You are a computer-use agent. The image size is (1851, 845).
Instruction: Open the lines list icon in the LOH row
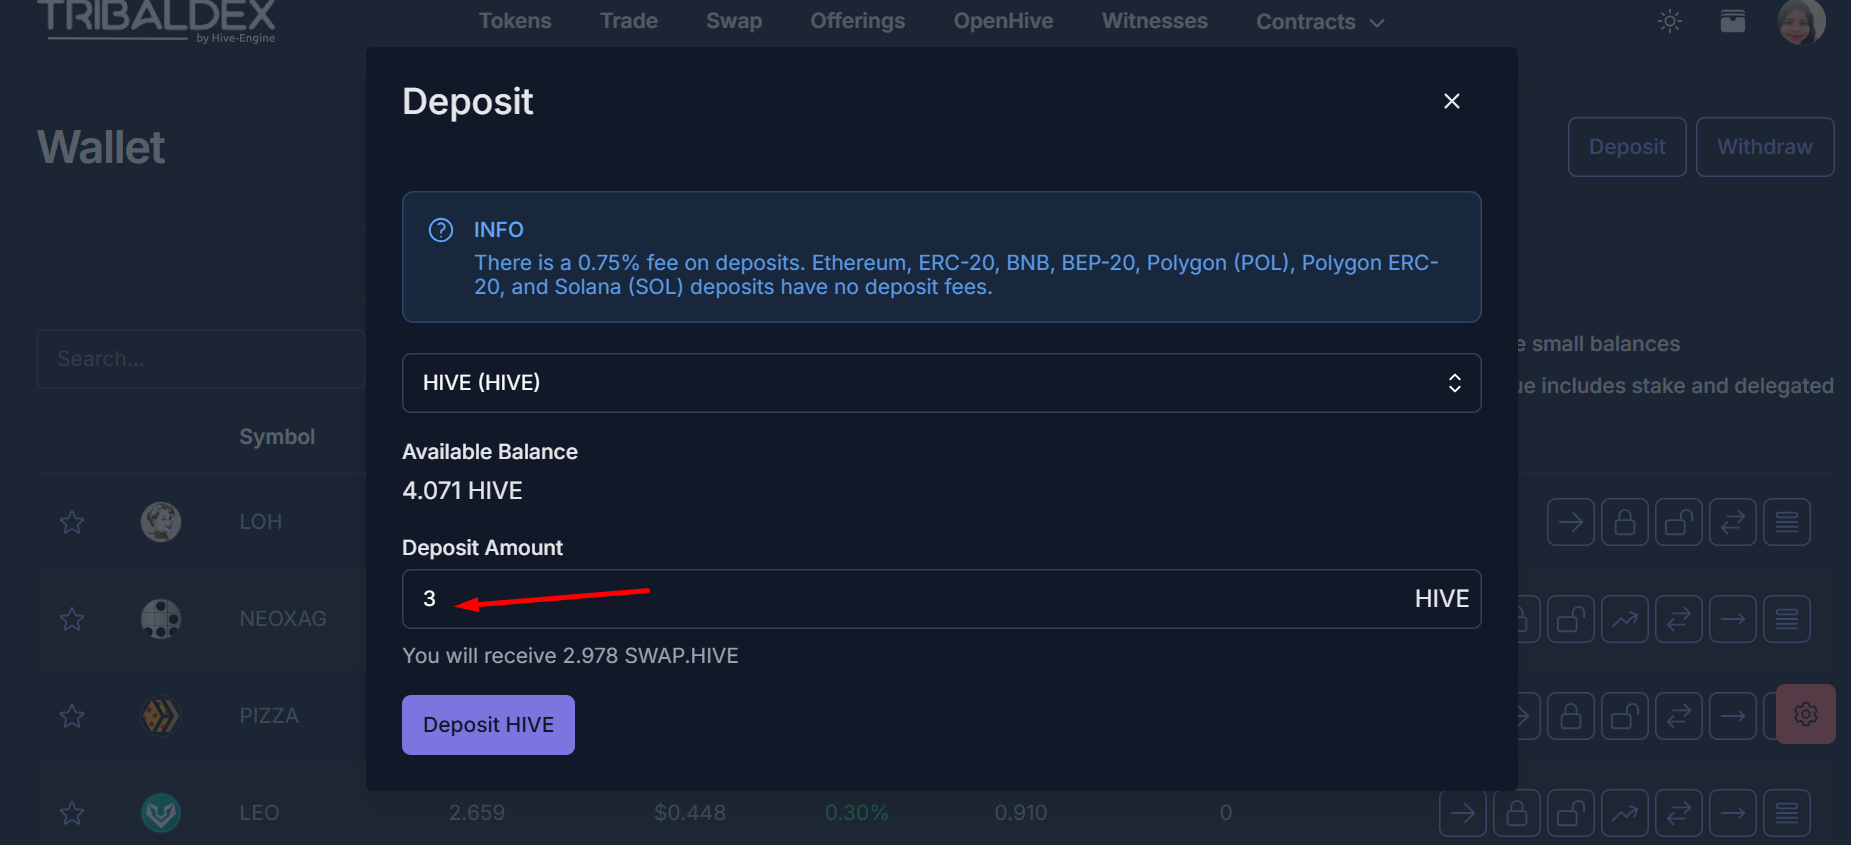1787,522
